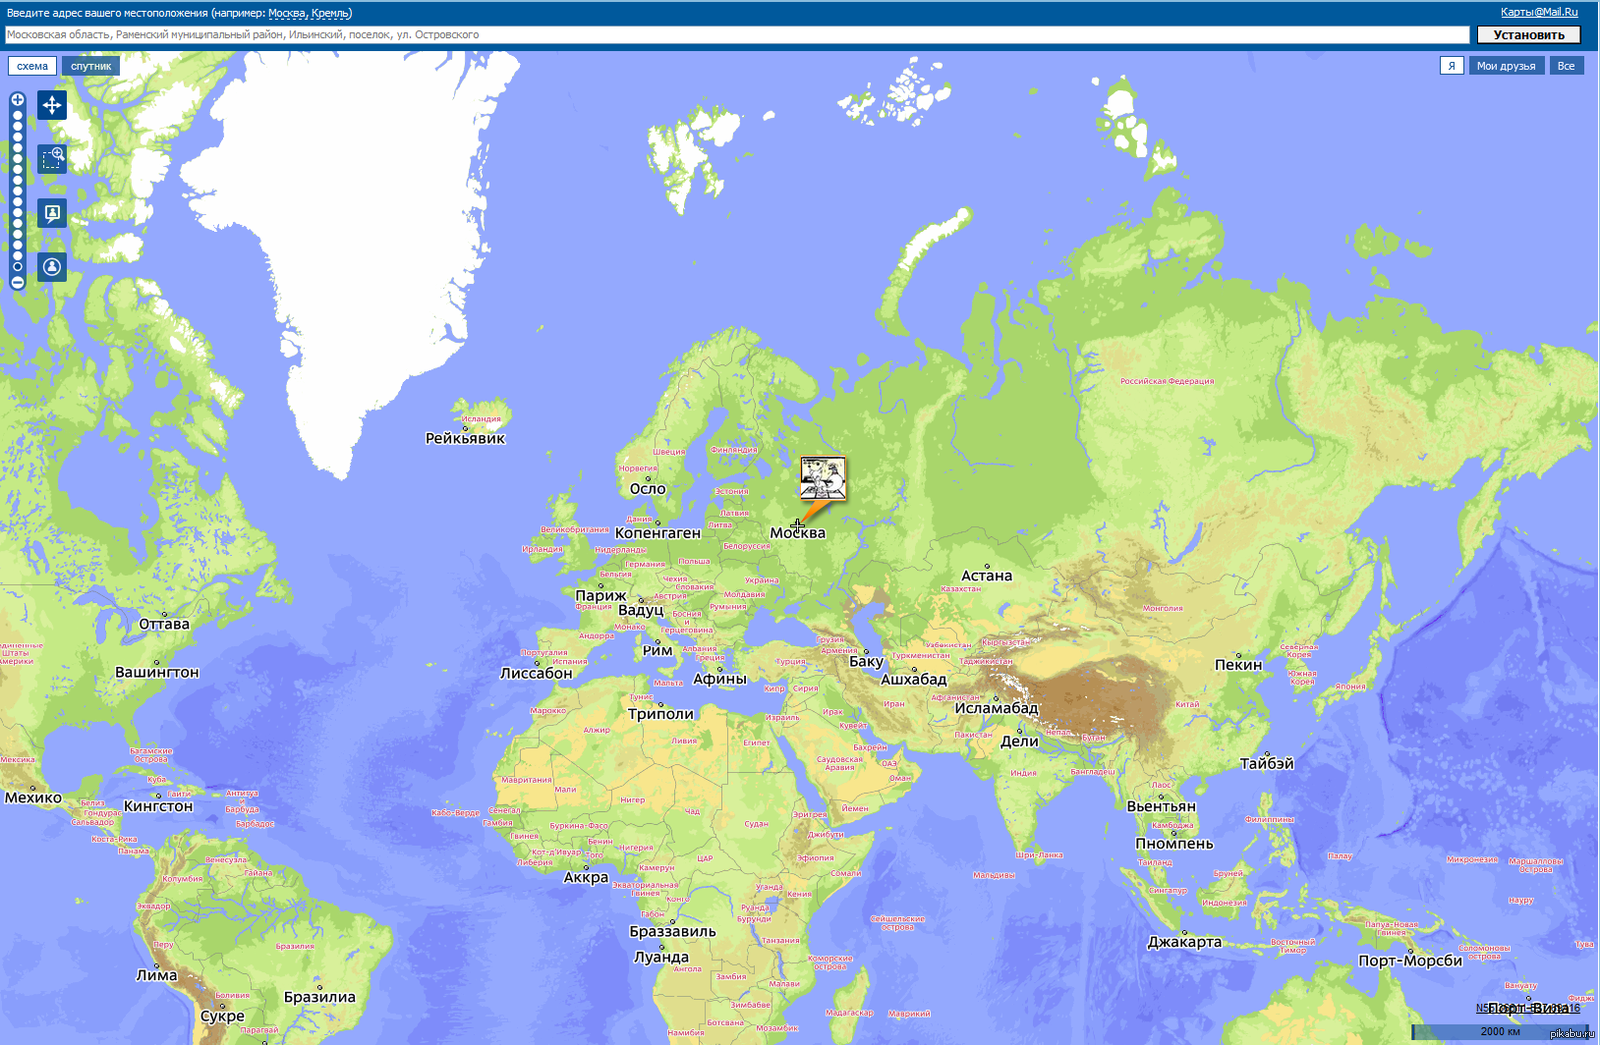Show only me with Я filter

1451,66
